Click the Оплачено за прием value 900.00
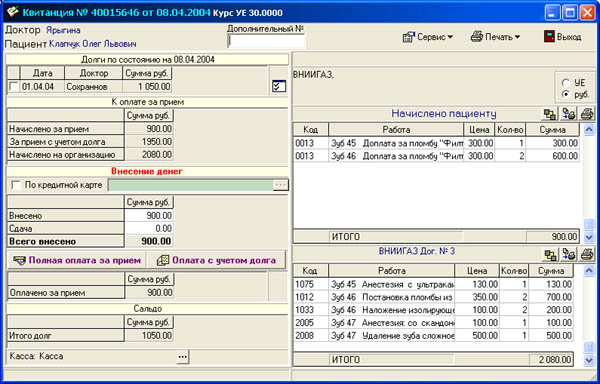 (x=149, y=293)
